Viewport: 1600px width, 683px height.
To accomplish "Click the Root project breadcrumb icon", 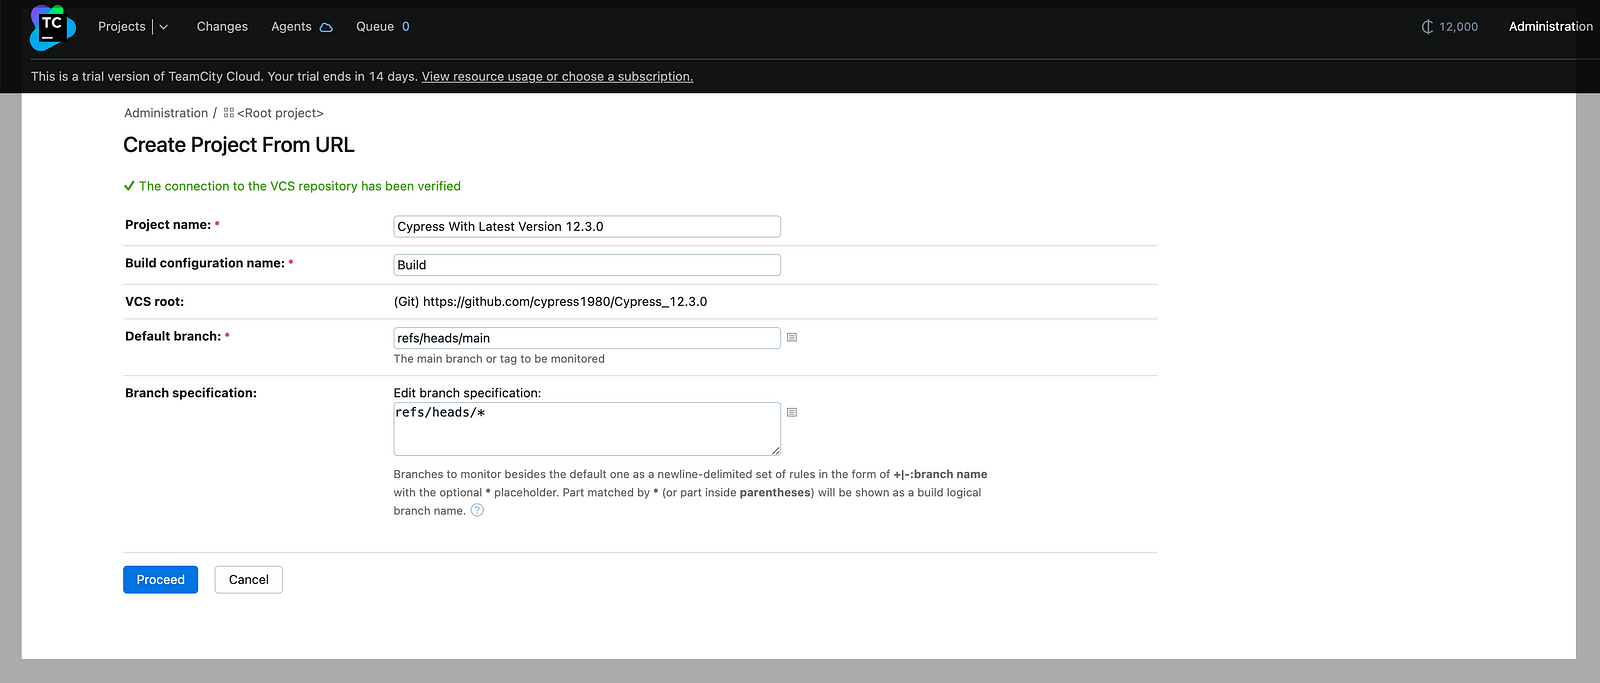I will tap(229, 113).
